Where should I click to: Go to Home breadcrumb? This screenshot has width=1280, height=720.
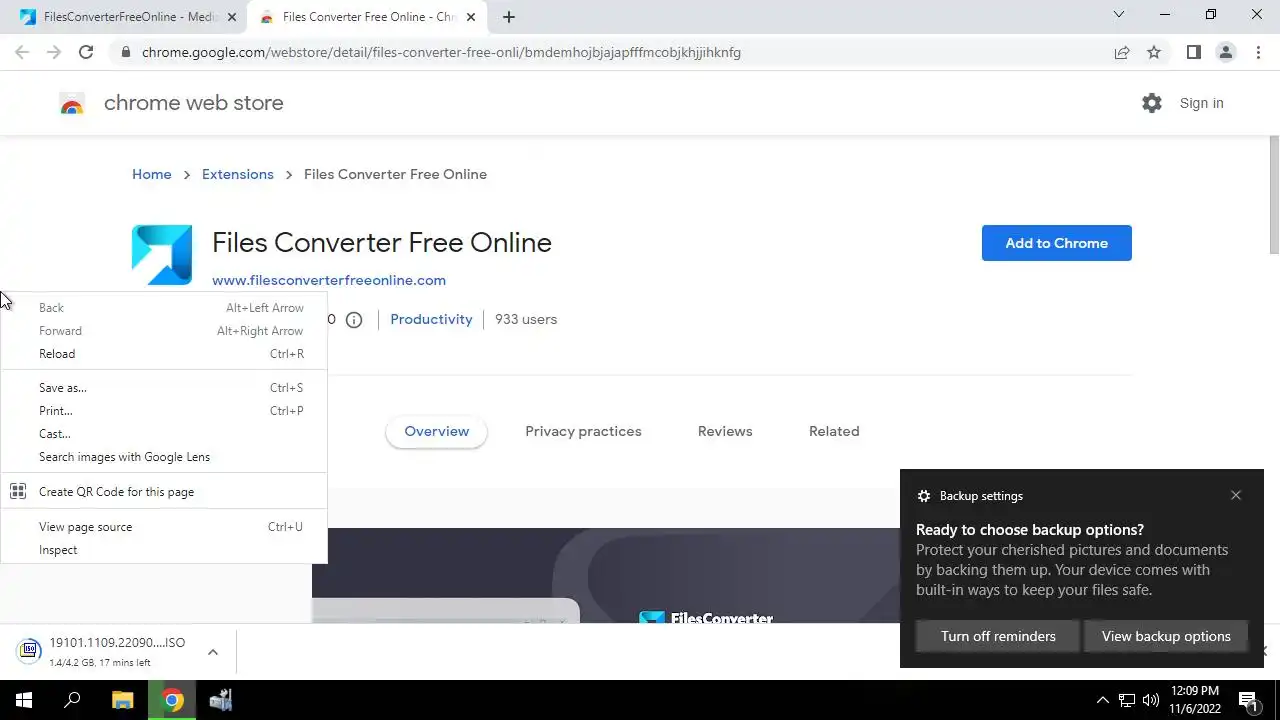(152, 174)
